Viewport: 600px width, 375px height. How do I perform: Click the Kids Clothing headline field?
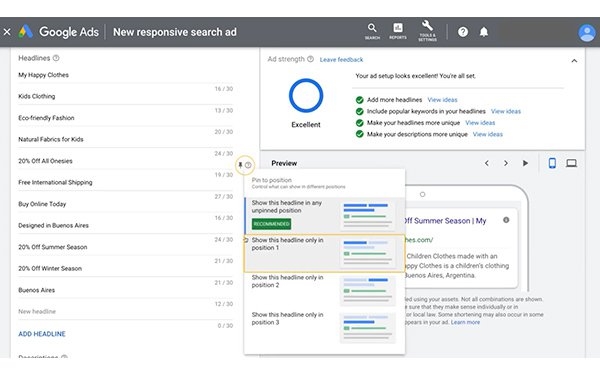click(x=126, y=96)
